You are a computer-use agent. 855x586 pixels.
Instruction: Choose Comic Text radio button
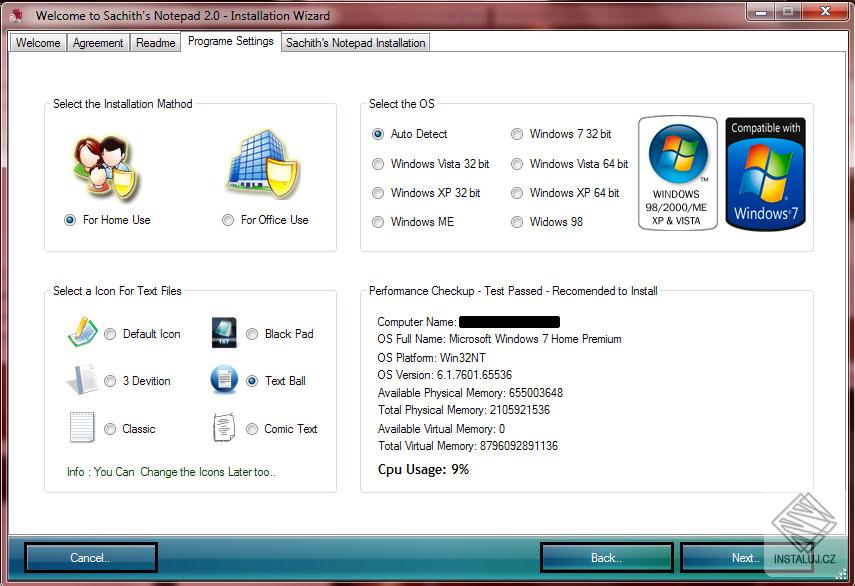coord(252,430)
